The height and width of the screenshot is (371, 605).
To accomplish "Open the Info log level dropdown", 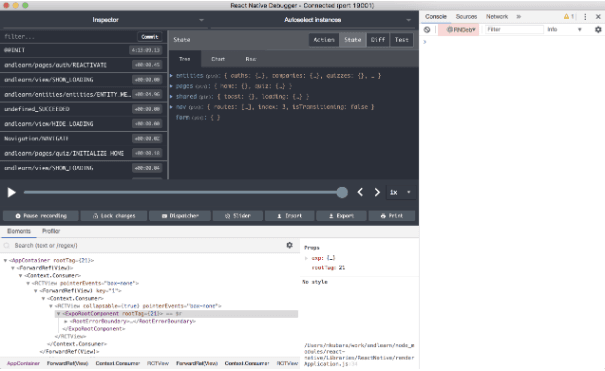I will click(564, 29).
